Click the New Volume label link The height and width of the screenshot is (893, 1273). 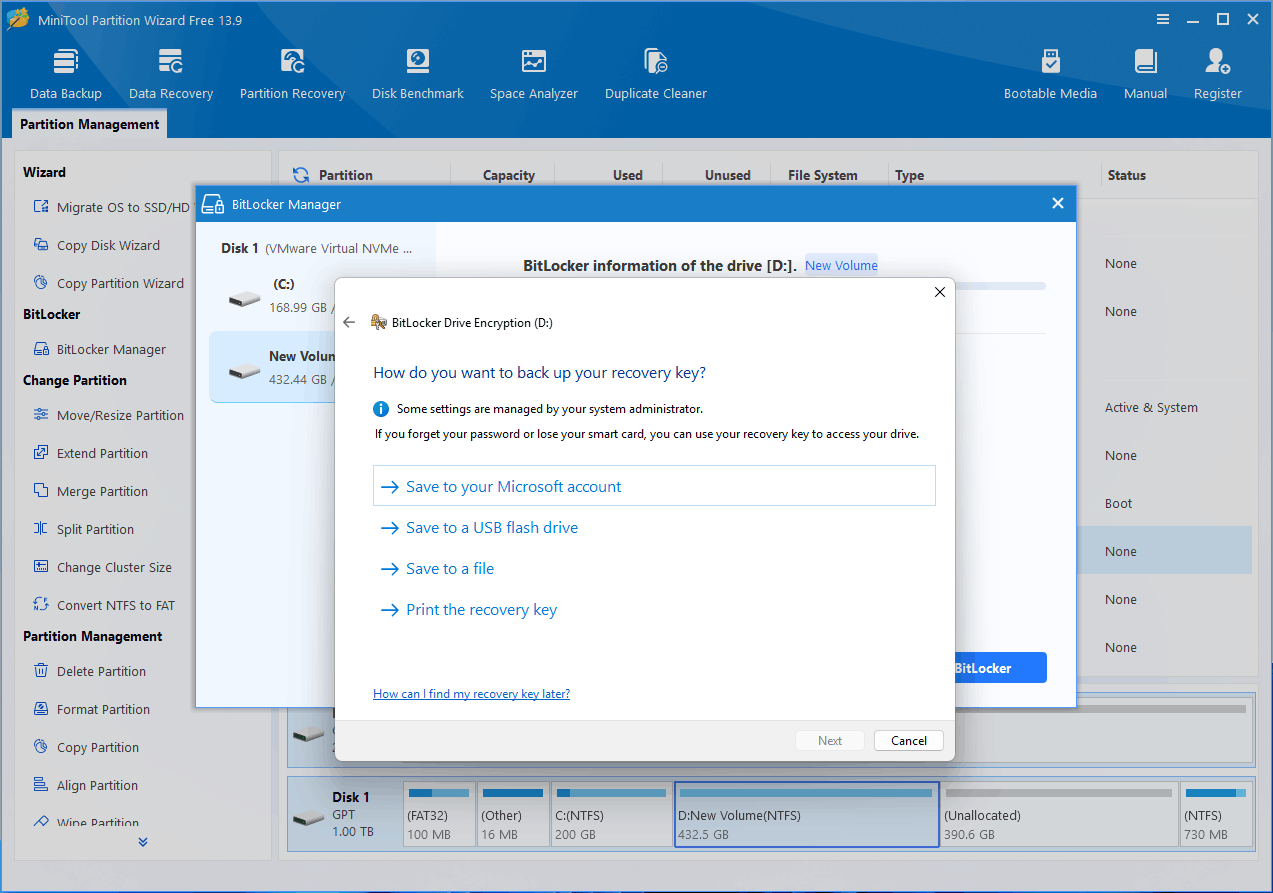click(x=841, y=265)
